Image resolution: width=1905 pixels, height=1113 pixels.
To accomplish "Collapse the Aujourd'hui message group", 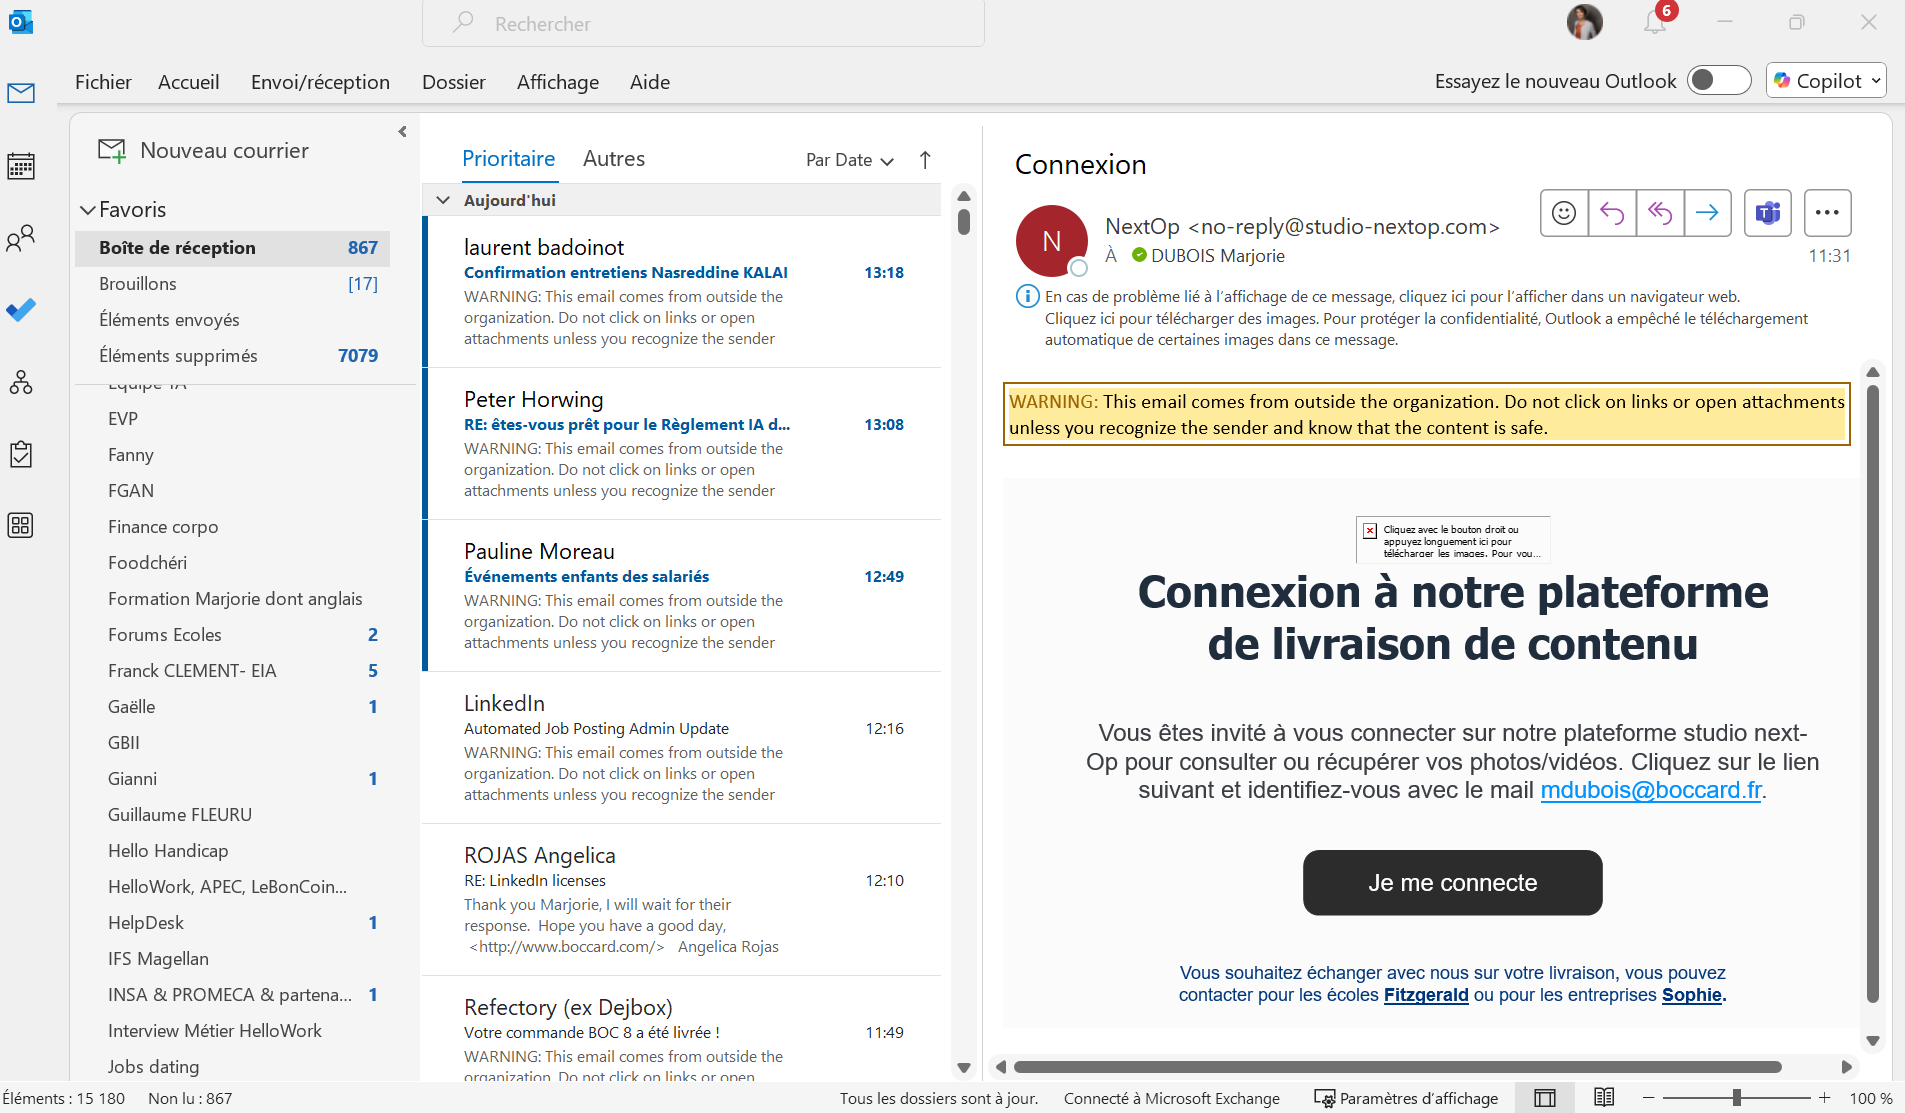I will tap(443, 200).
